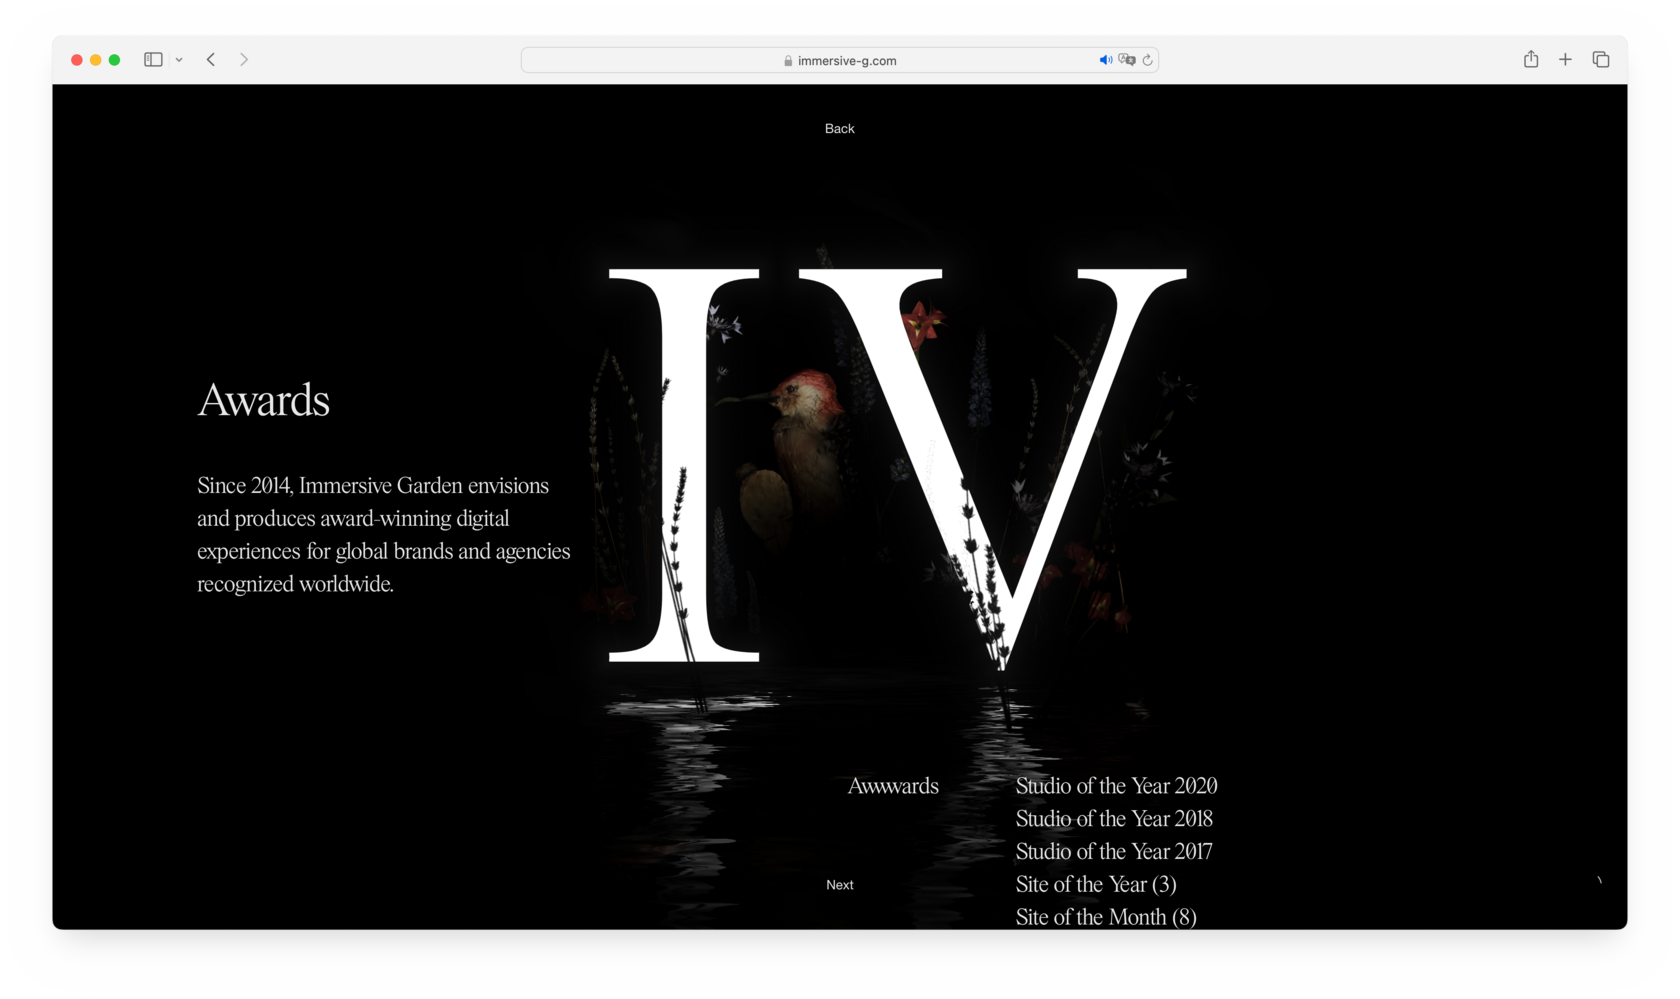Screen dimensions: 1680x999
Task: Click the address bar showing immersive-g.com
Action: pos(840,60)
